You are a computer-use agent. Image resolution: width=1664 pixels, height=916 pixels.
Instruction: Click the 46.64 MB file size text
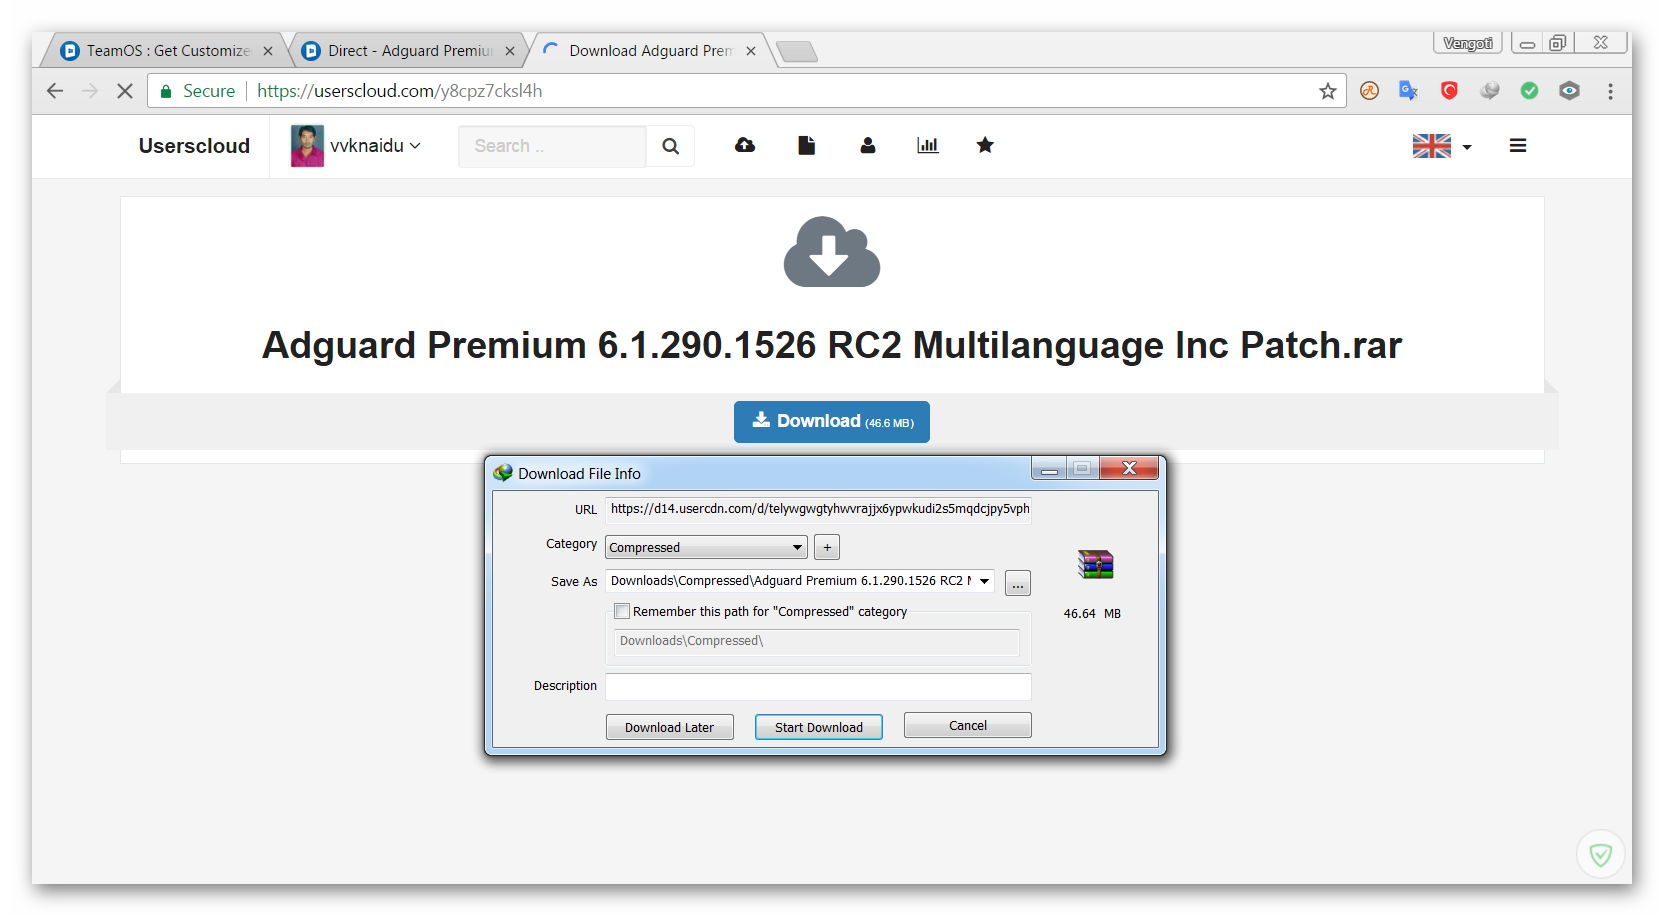coord(1092,614)
